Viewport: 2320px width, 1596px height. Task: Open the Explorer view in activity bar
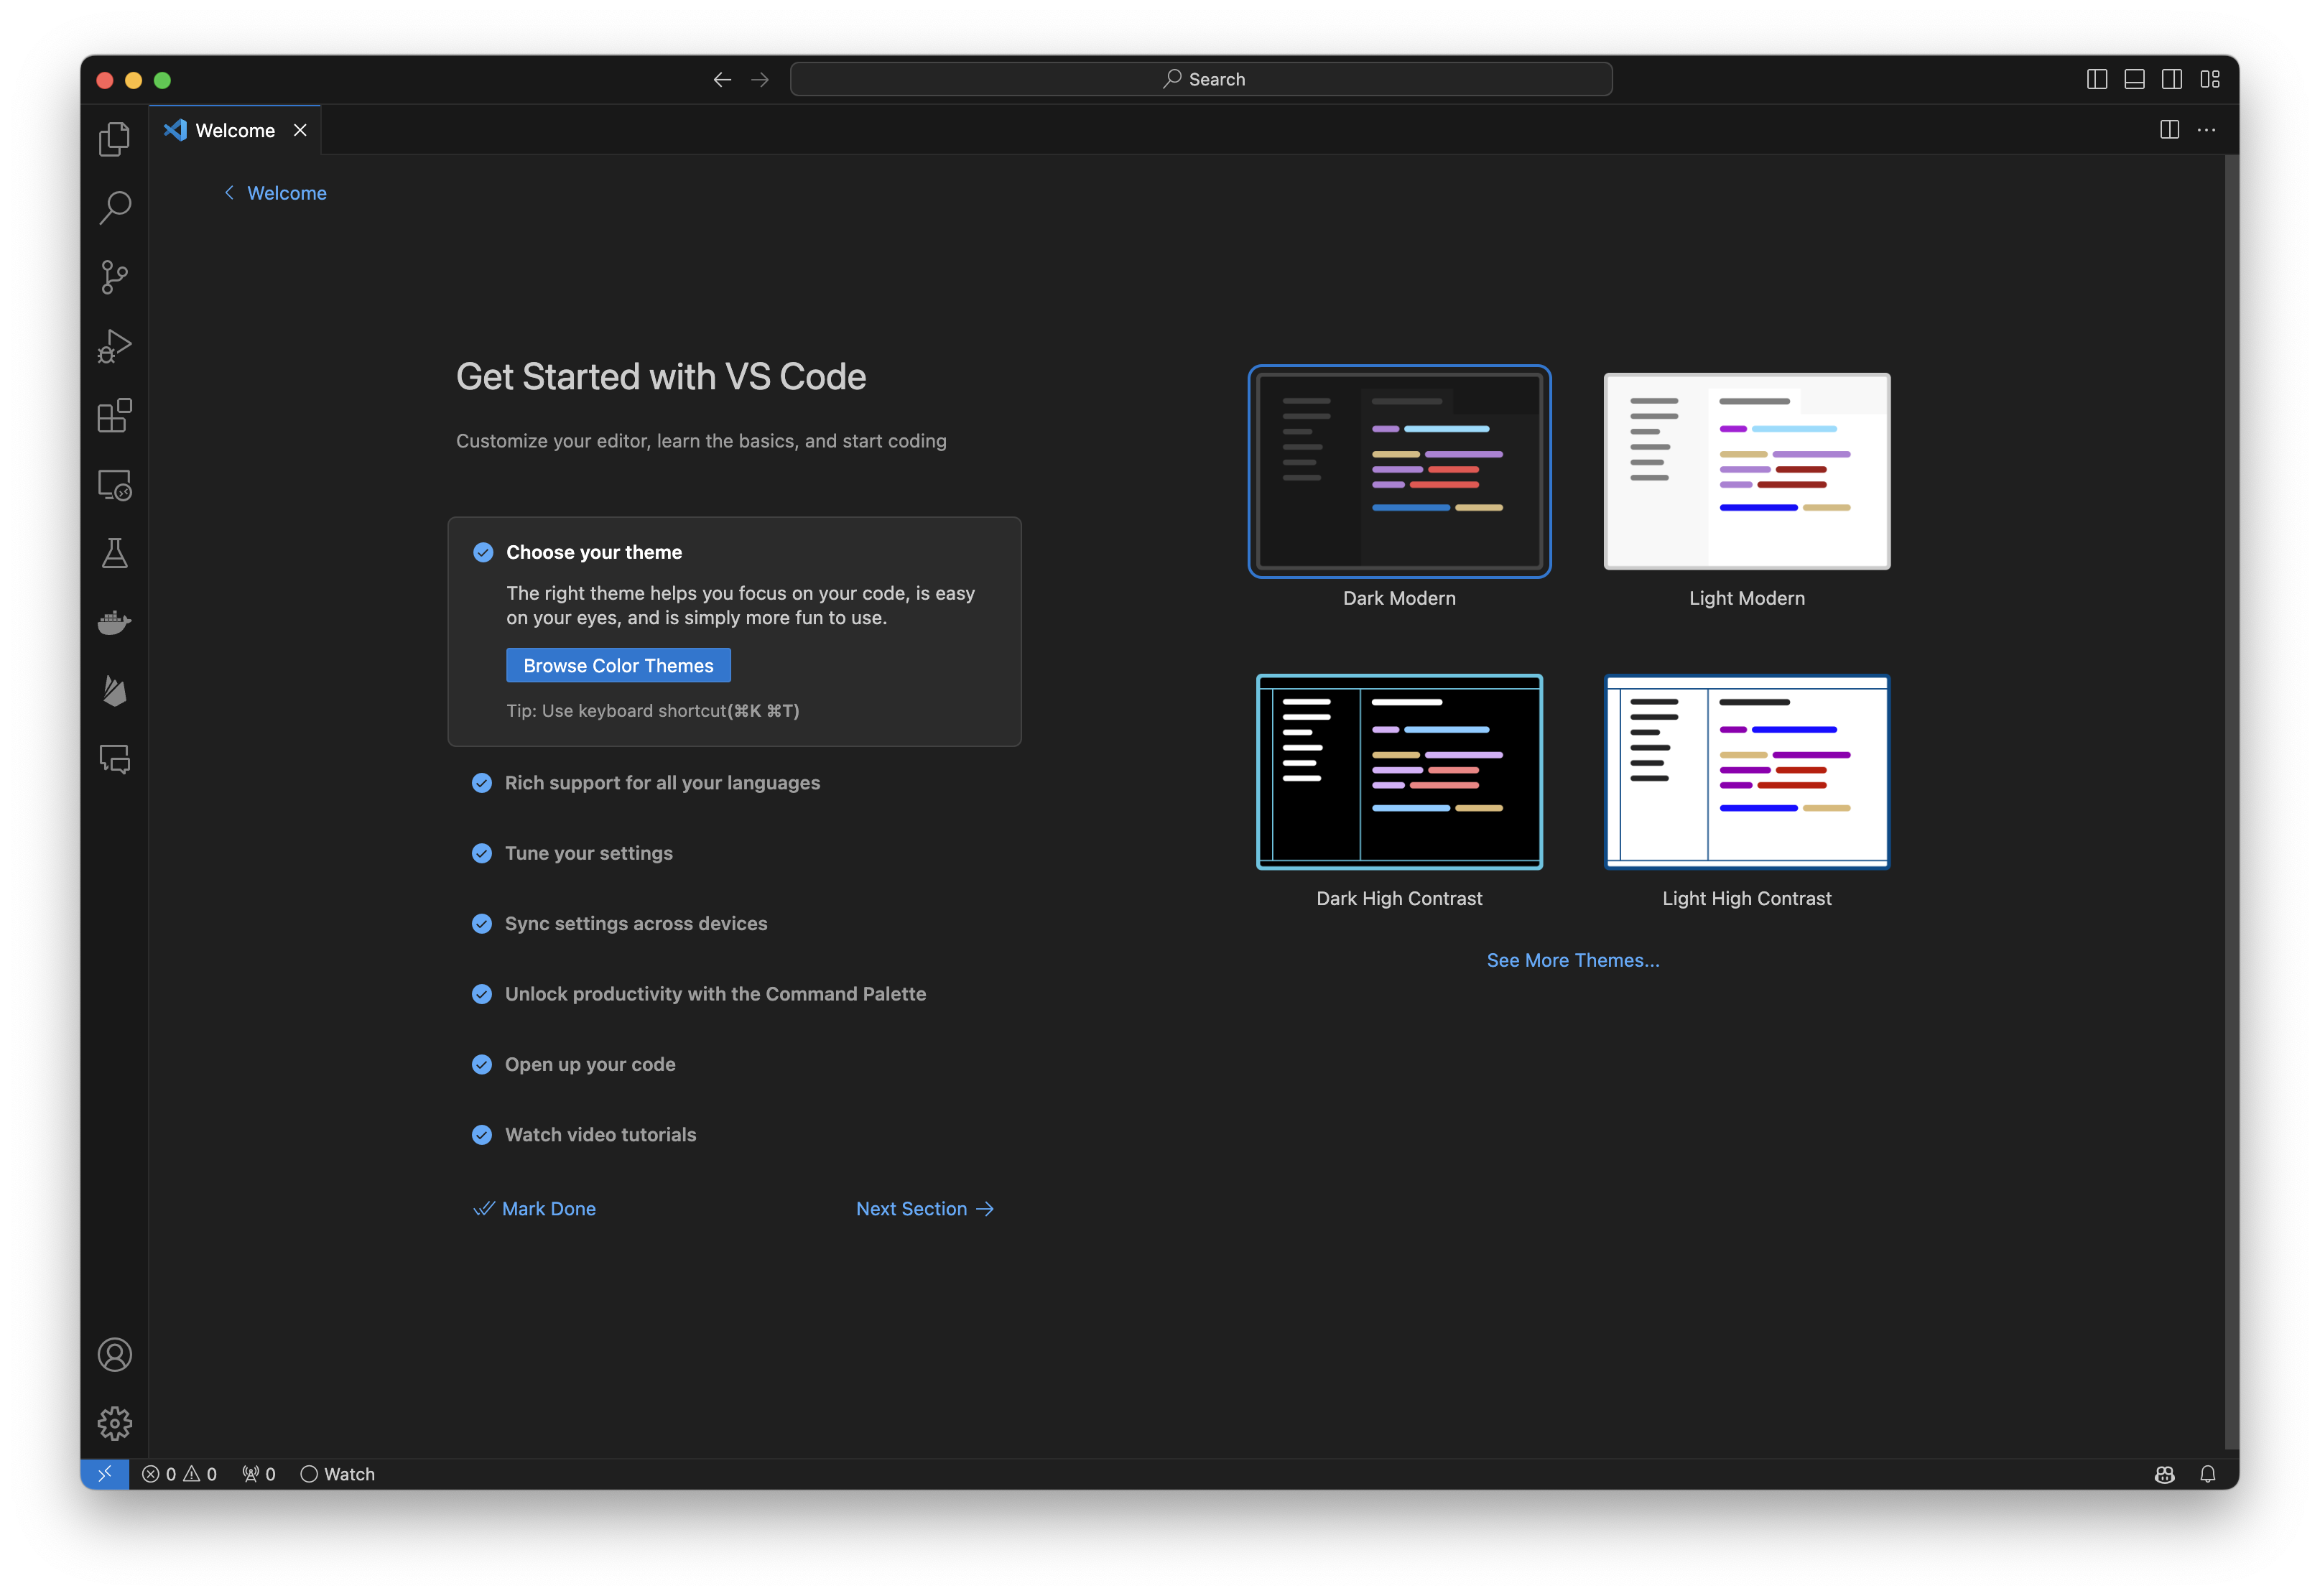click(x=114, y=139)
